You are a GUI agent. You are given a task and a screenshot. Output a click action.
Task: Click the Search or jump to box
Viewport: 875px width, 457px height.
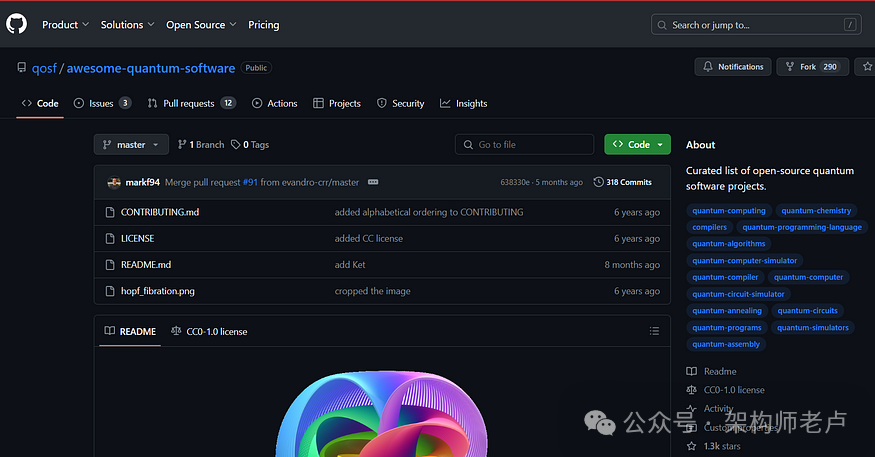tap(756, 25)
